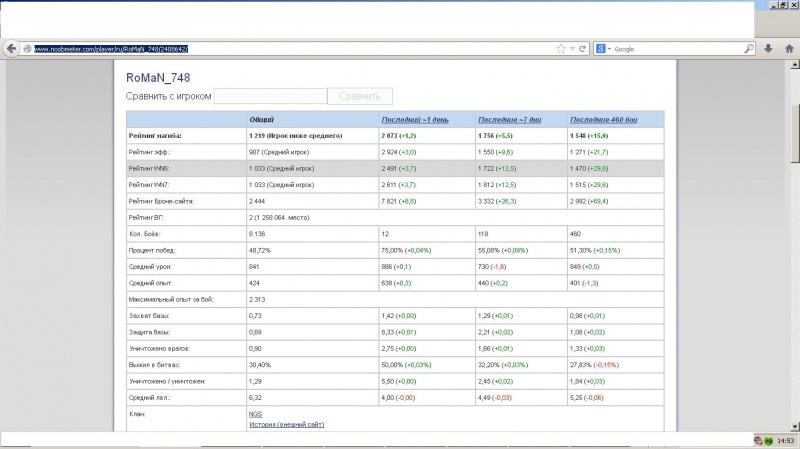The height and width of the screenshot is (449, 800).
Task: Open the browser downloads arrow icon
Action: tap(768, 48)
